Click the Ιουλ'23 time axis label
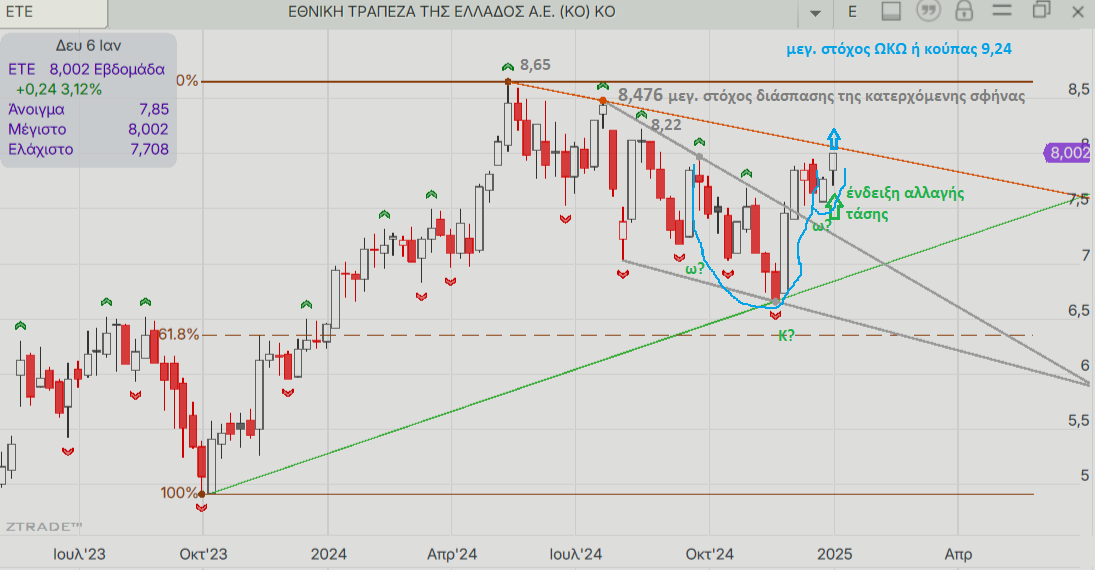 [x=80, y=555]
